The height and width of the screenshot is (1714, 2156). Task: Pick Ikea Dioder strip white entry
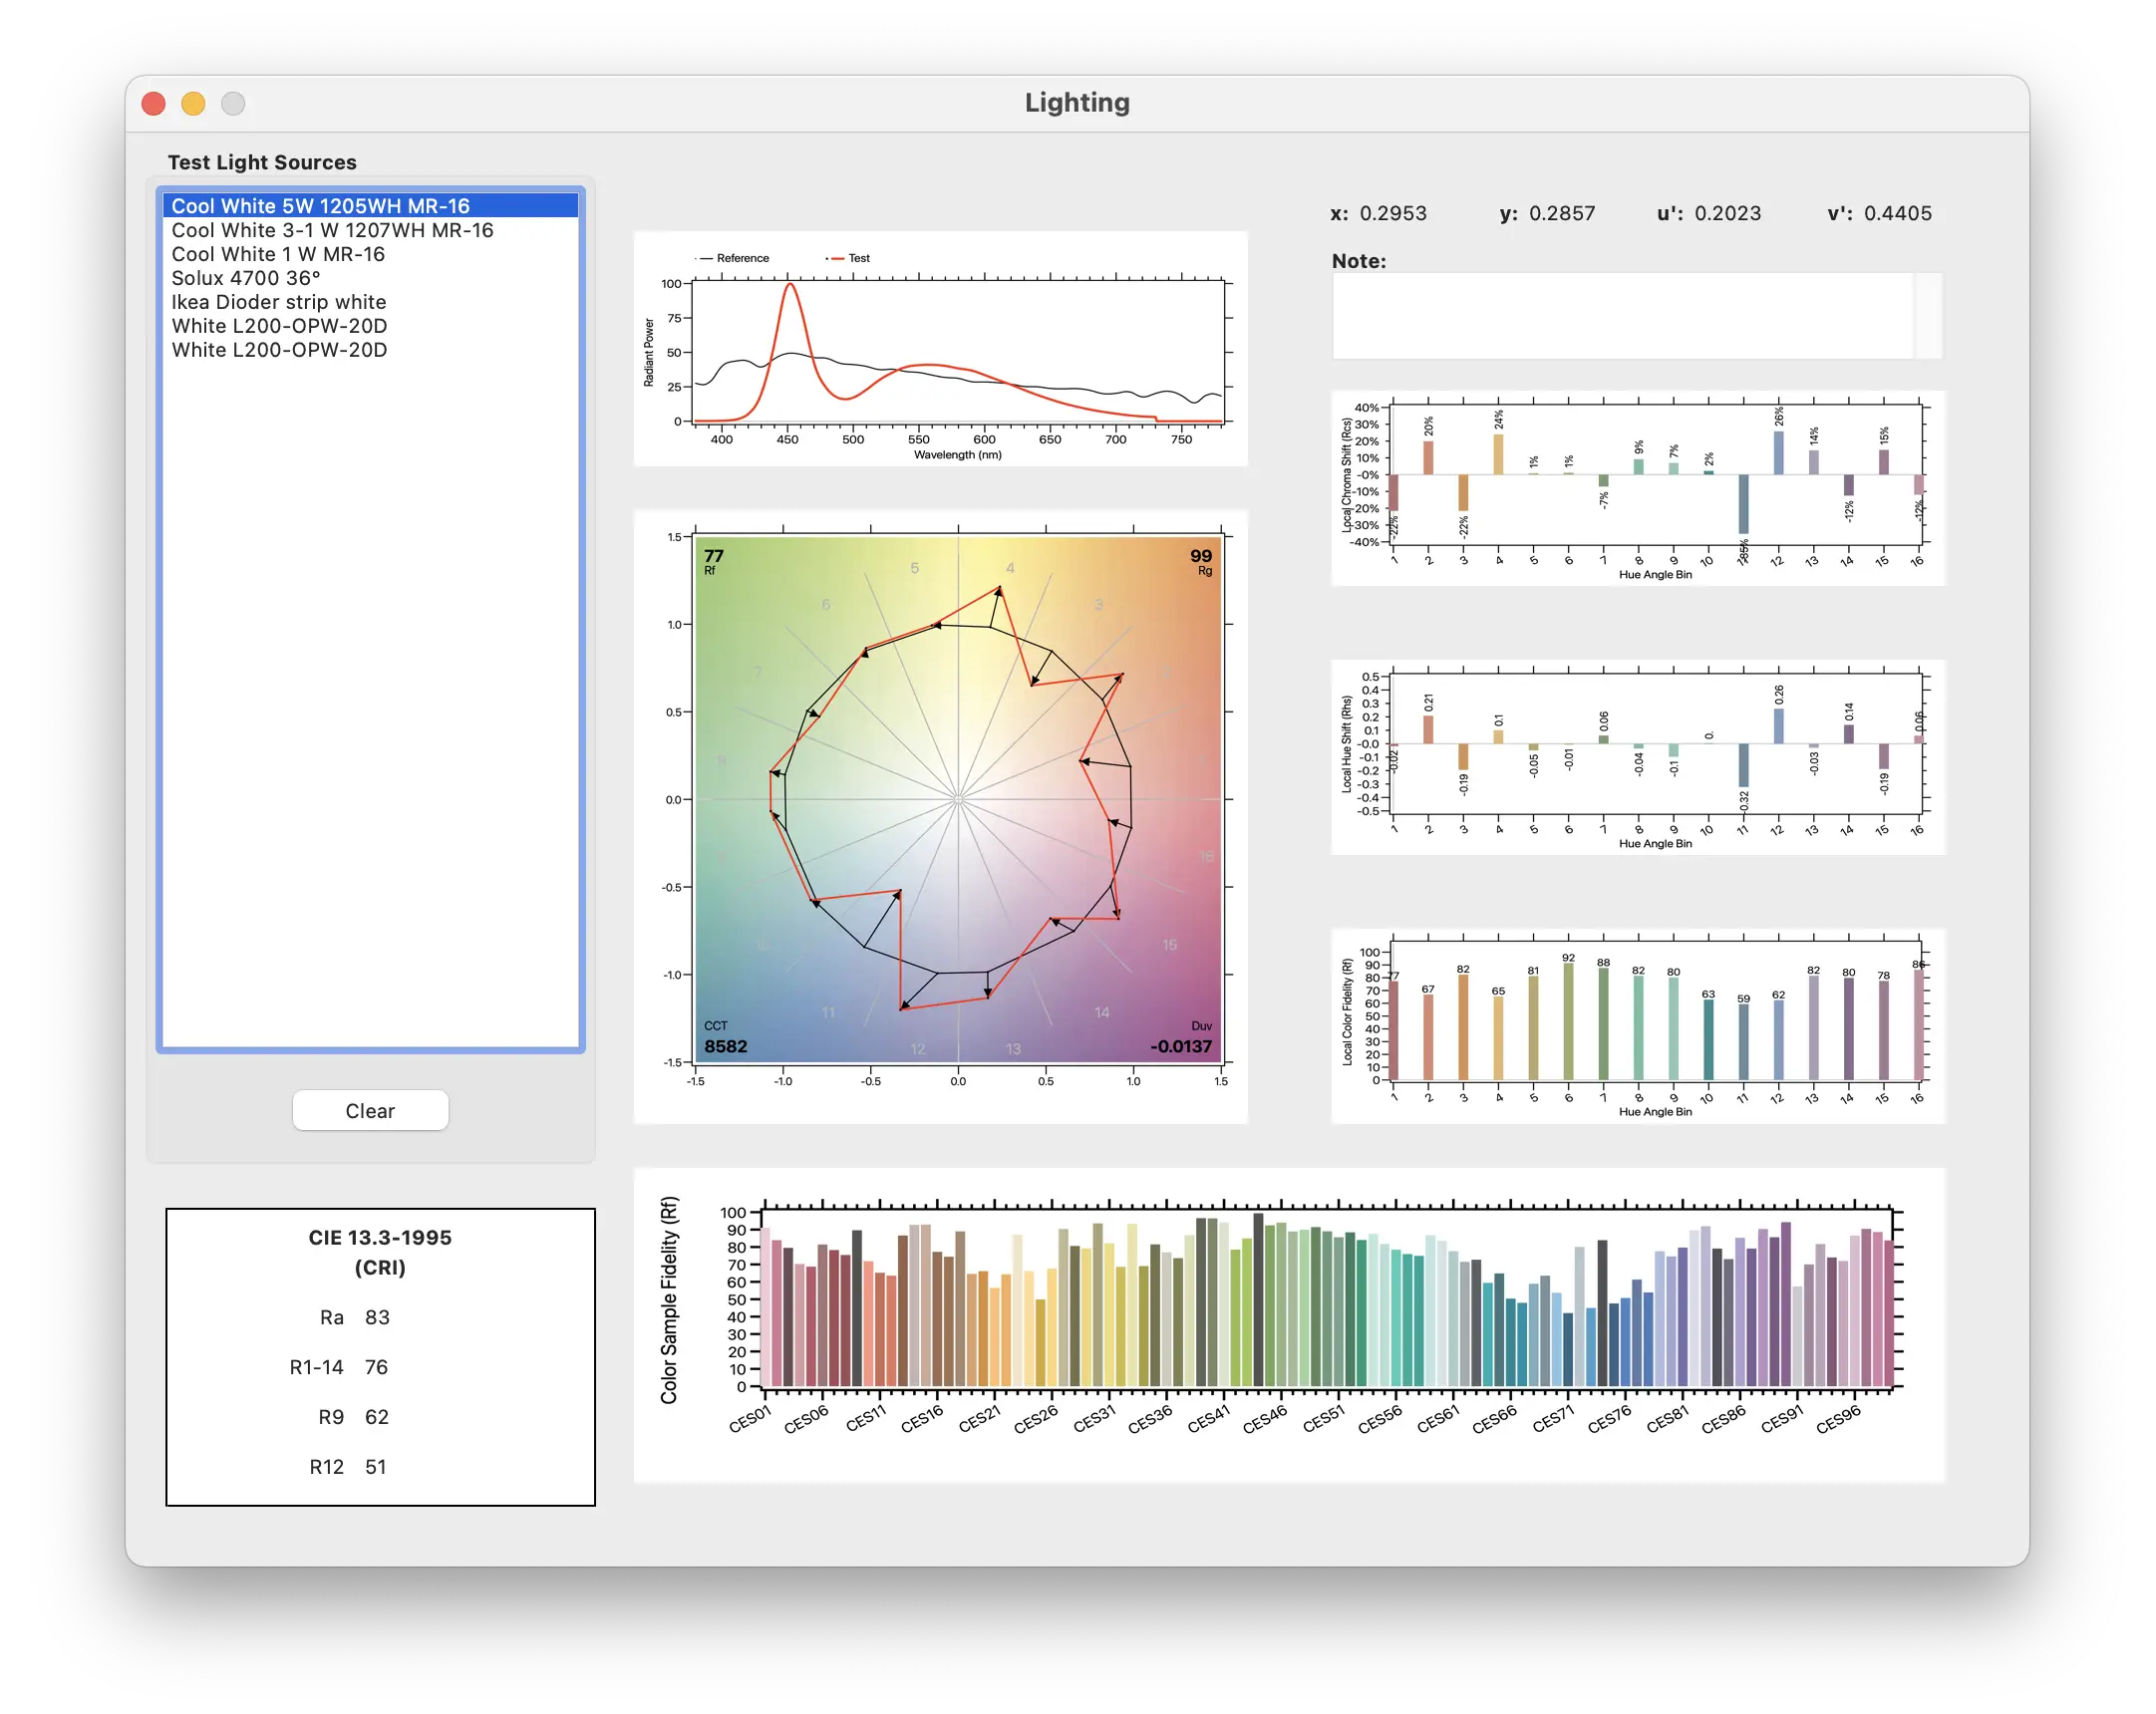pos(278,302)
